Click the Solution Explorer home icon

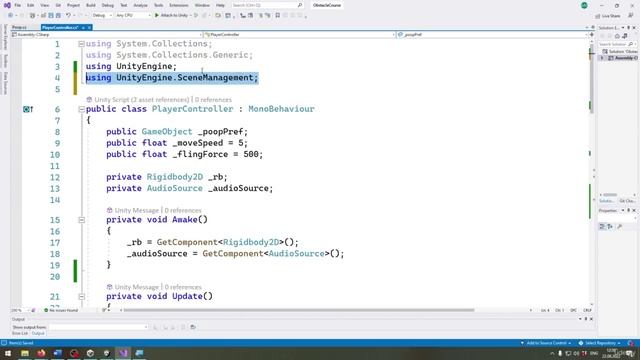click(617, 36)
